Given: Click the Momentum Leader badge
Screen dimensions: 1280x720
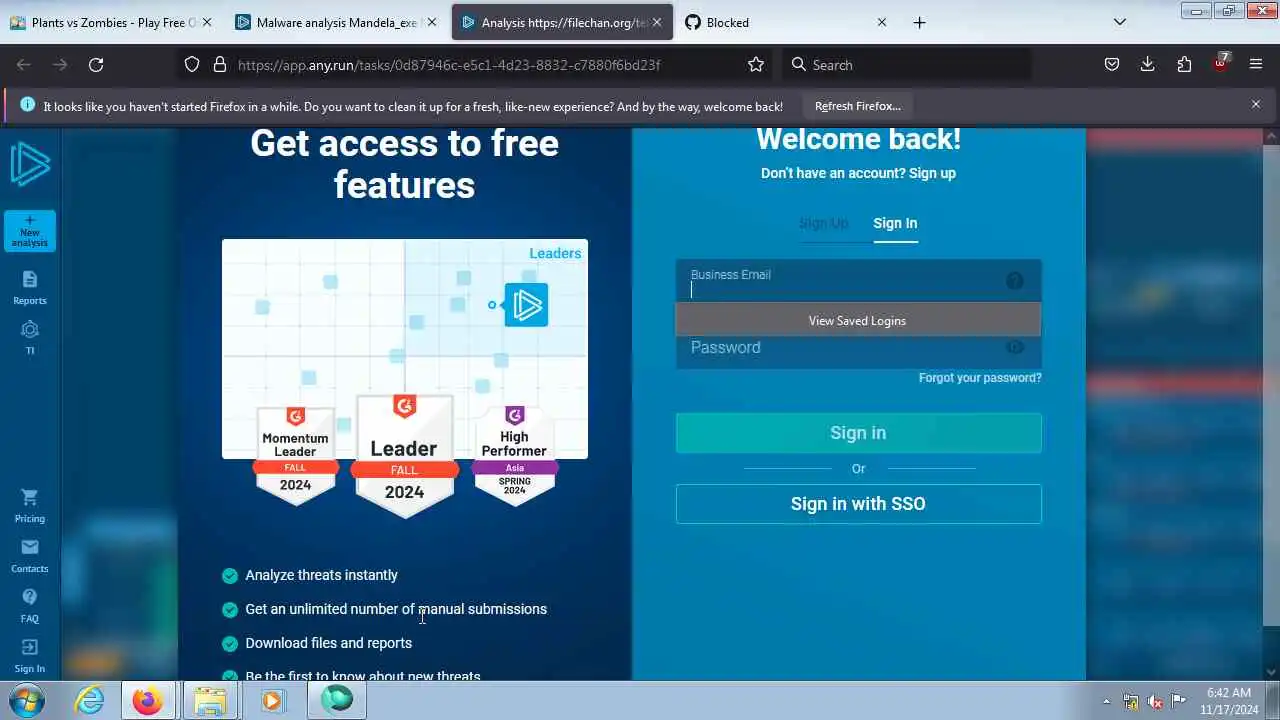Looking at the screenshot, I should pos(295,456).
